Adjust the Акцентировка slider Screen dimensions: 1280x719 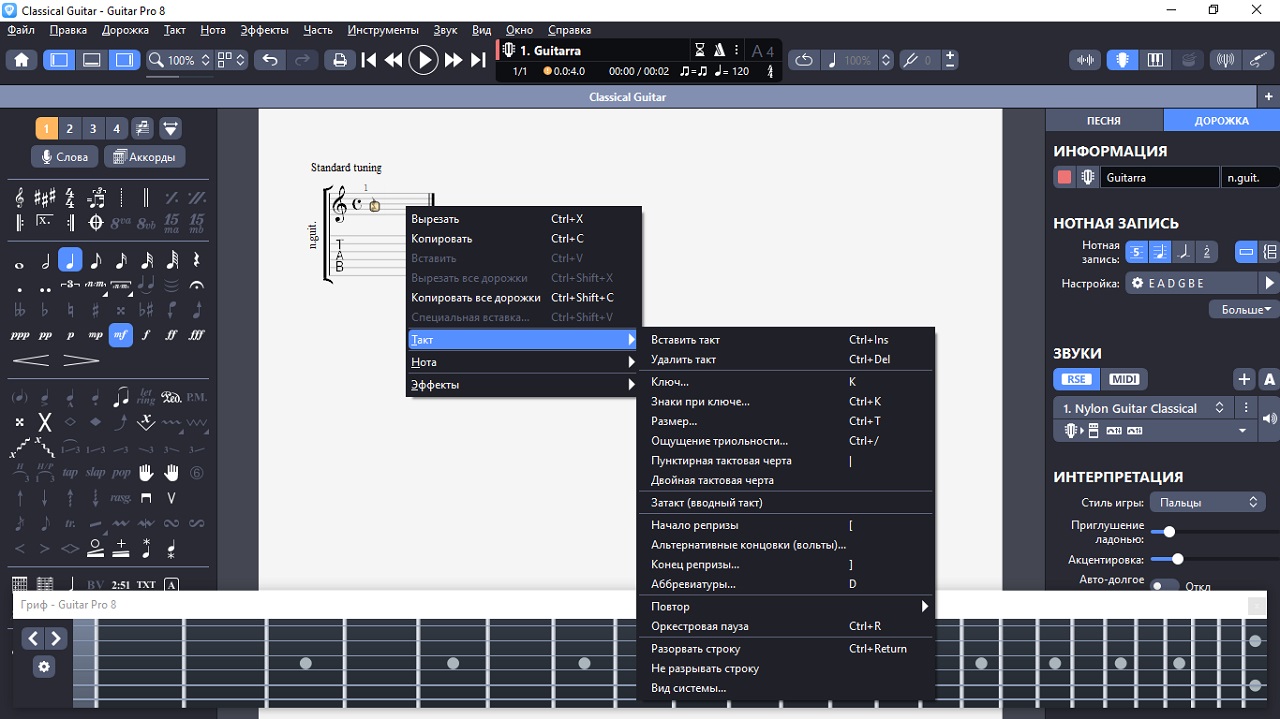tap(1177, 559)
